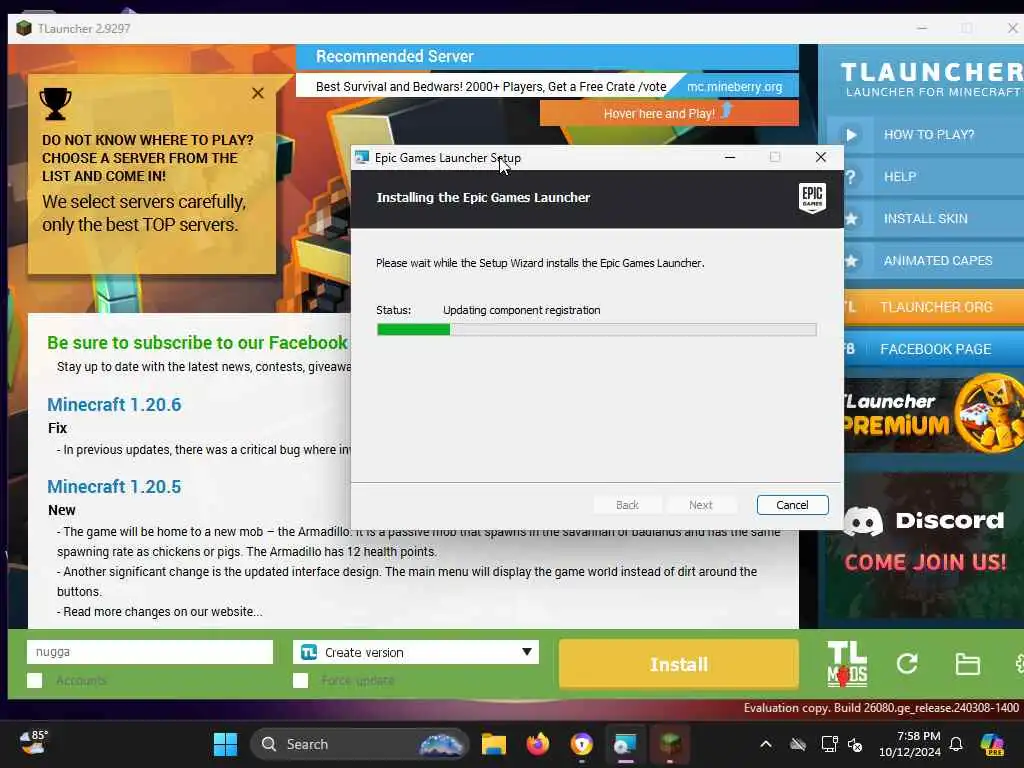Click the Brave browser taskbar icon
Image resolution: width=1024 pixels, height=768 pixels.
(x=581, y=744)
